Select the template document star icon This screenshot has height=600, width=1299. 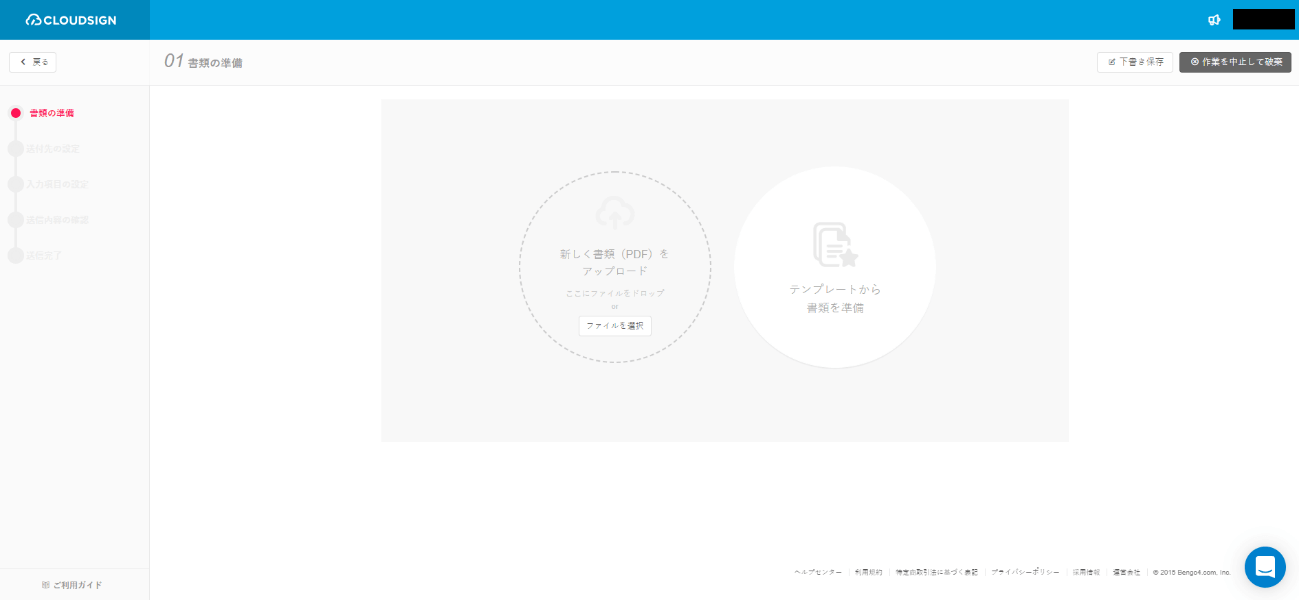pos(833,243)
